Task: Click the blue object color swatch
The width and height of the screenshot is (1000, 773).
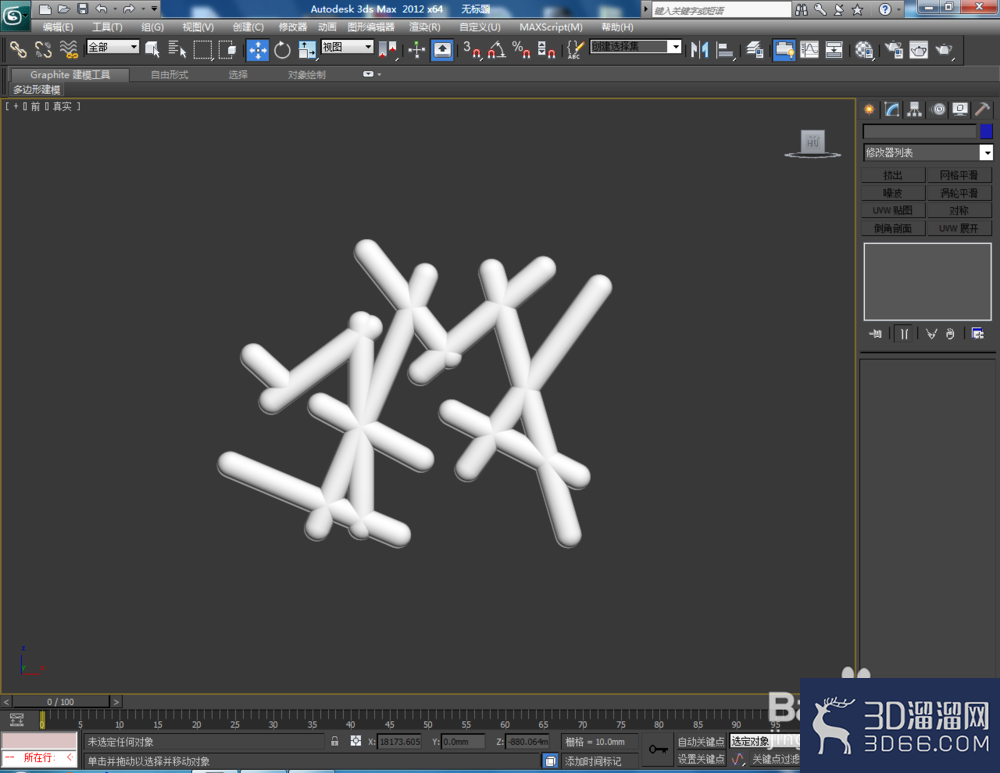Action: pyautogui.click(x=986, y=131)
